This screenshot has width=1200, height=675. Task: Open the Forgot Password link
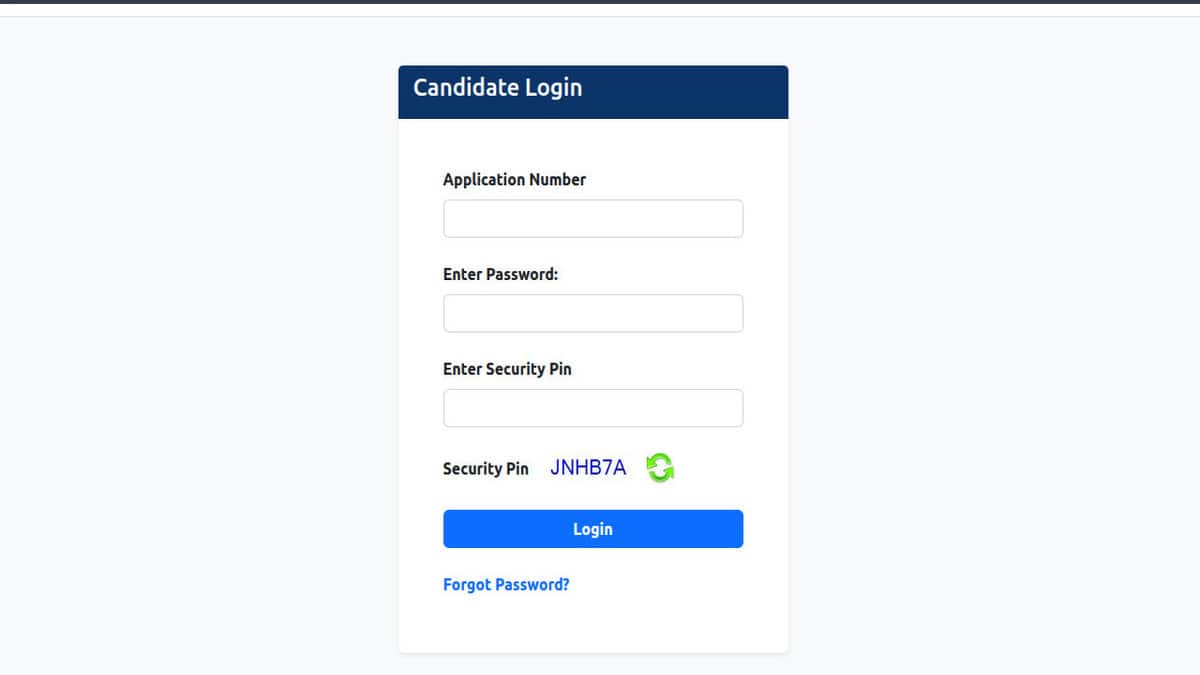(506, 585)
